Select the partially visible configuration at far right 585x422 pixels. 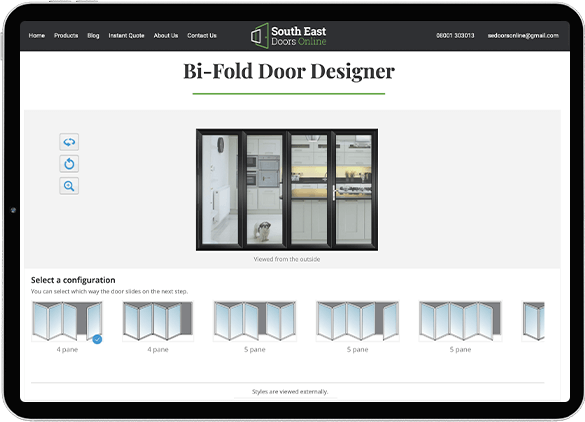click(533, 321)
